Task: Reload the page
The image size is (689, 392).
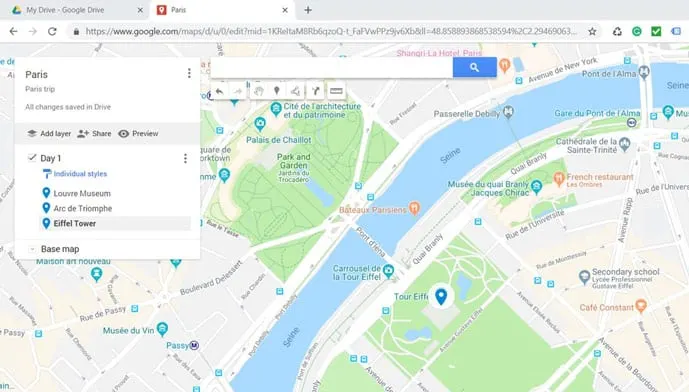Action: pos(52,31)
